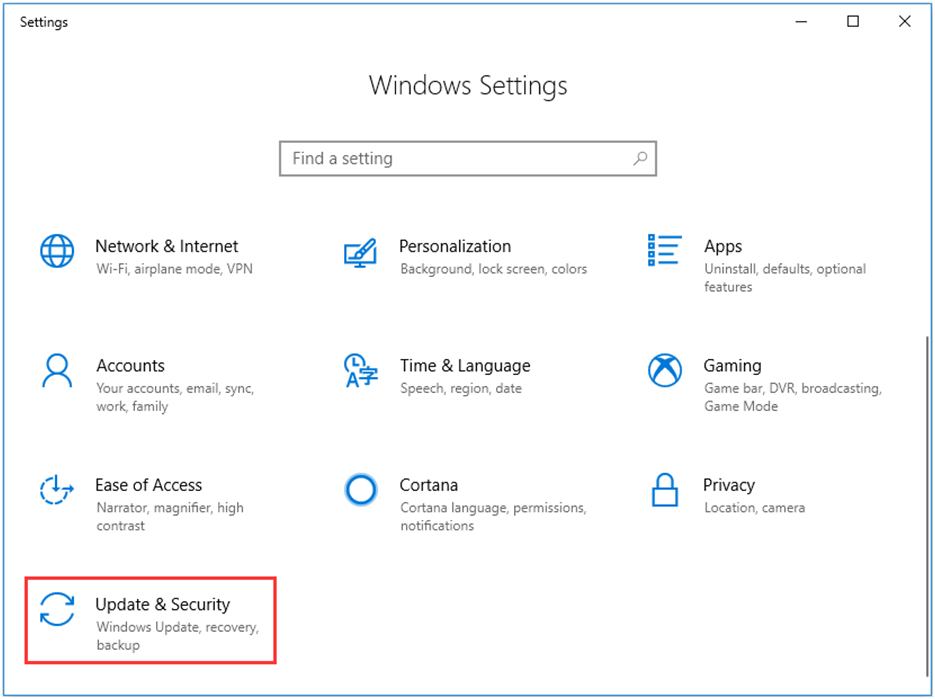The height and width of the screenshot is (699, 935).
Task: Click 'Location, camera' description
Action: coord(754,508)
